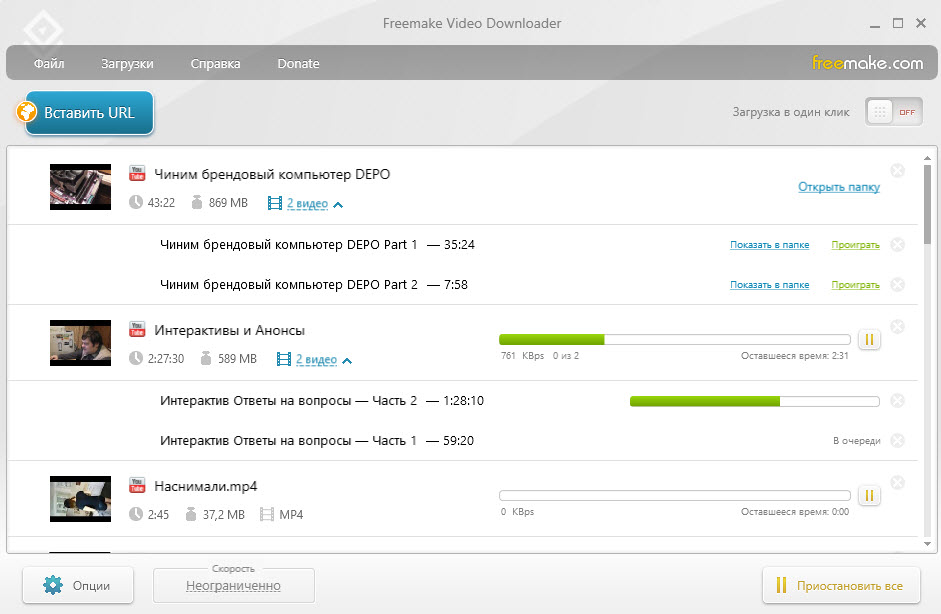
Task: Open the Файл menu
Action: point(49,63)
